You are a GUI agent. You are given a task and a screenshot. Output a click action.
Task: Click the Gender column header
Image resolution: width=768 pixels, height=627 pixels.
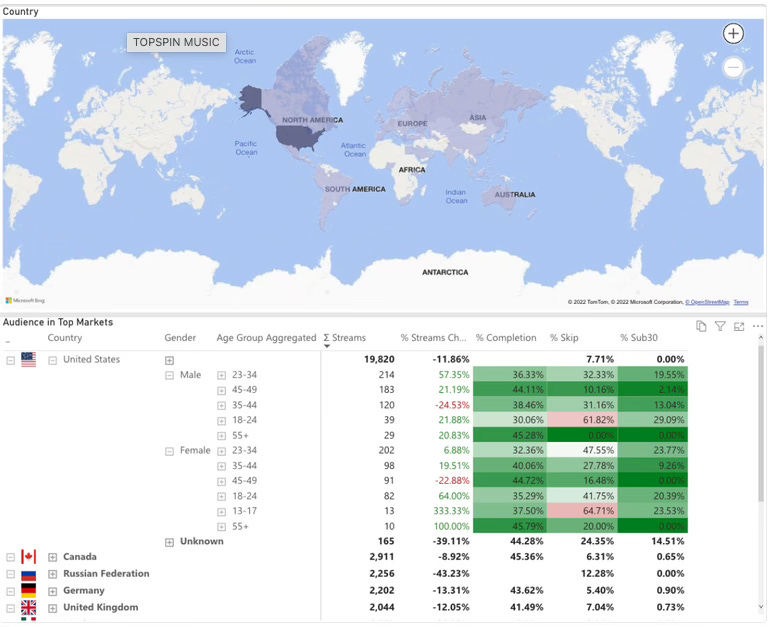click(180, 338)
